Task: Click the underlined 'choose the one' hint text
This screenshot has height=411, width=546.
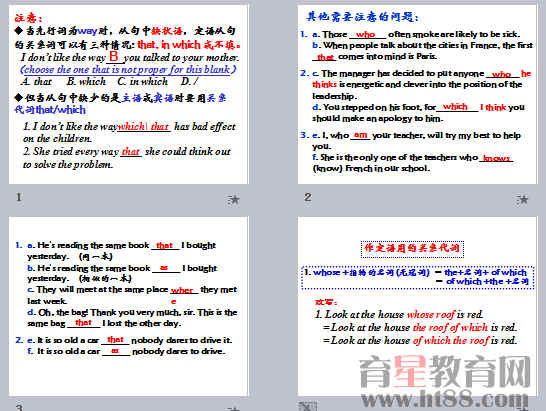Action: pos(128,69)
